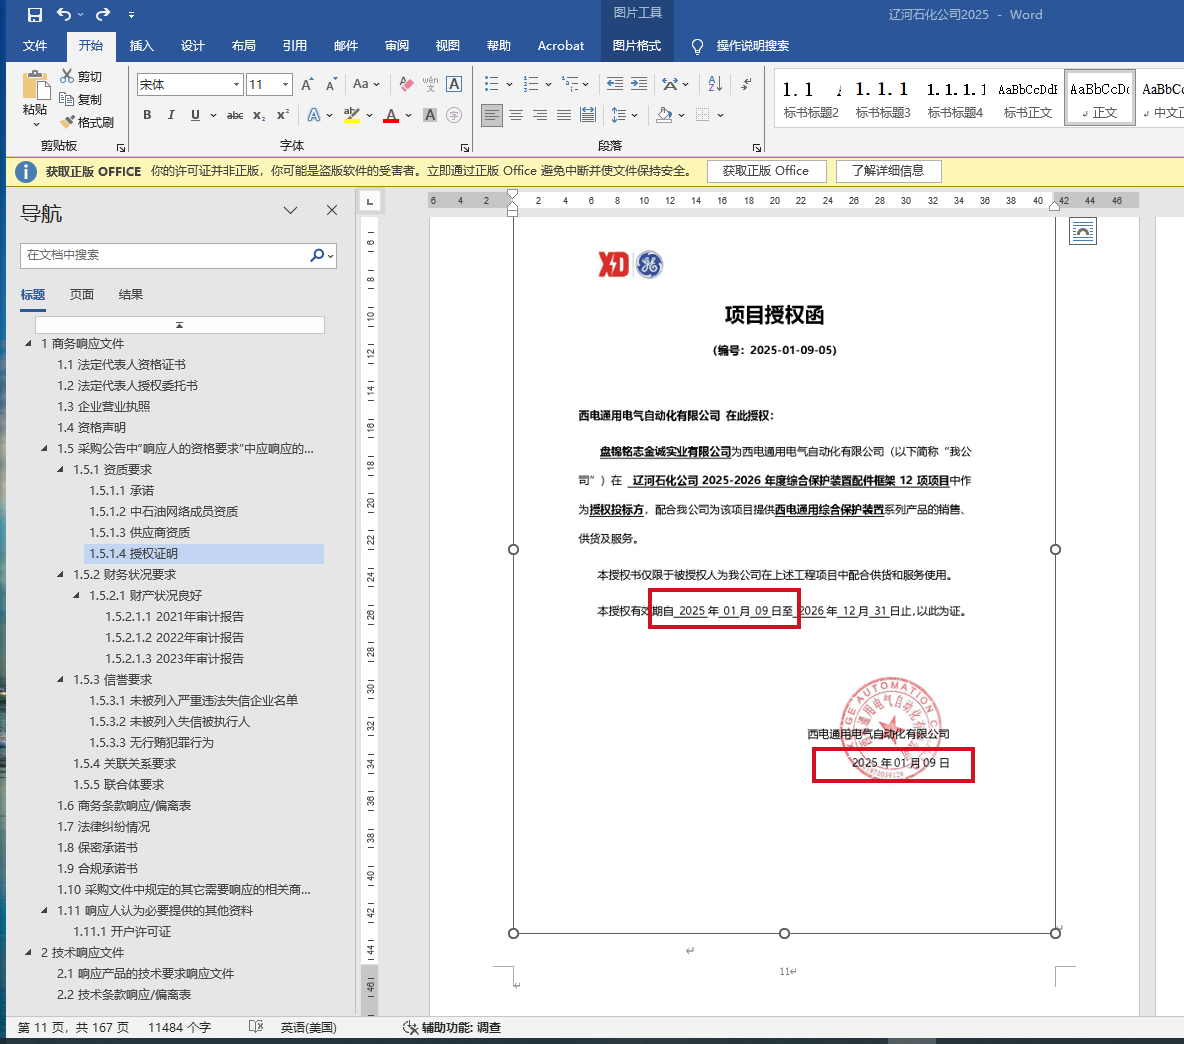This screenshot has height=1044, width=1184.
Task: Switch to 结果 navigation tab
Action: coord(131,294)
